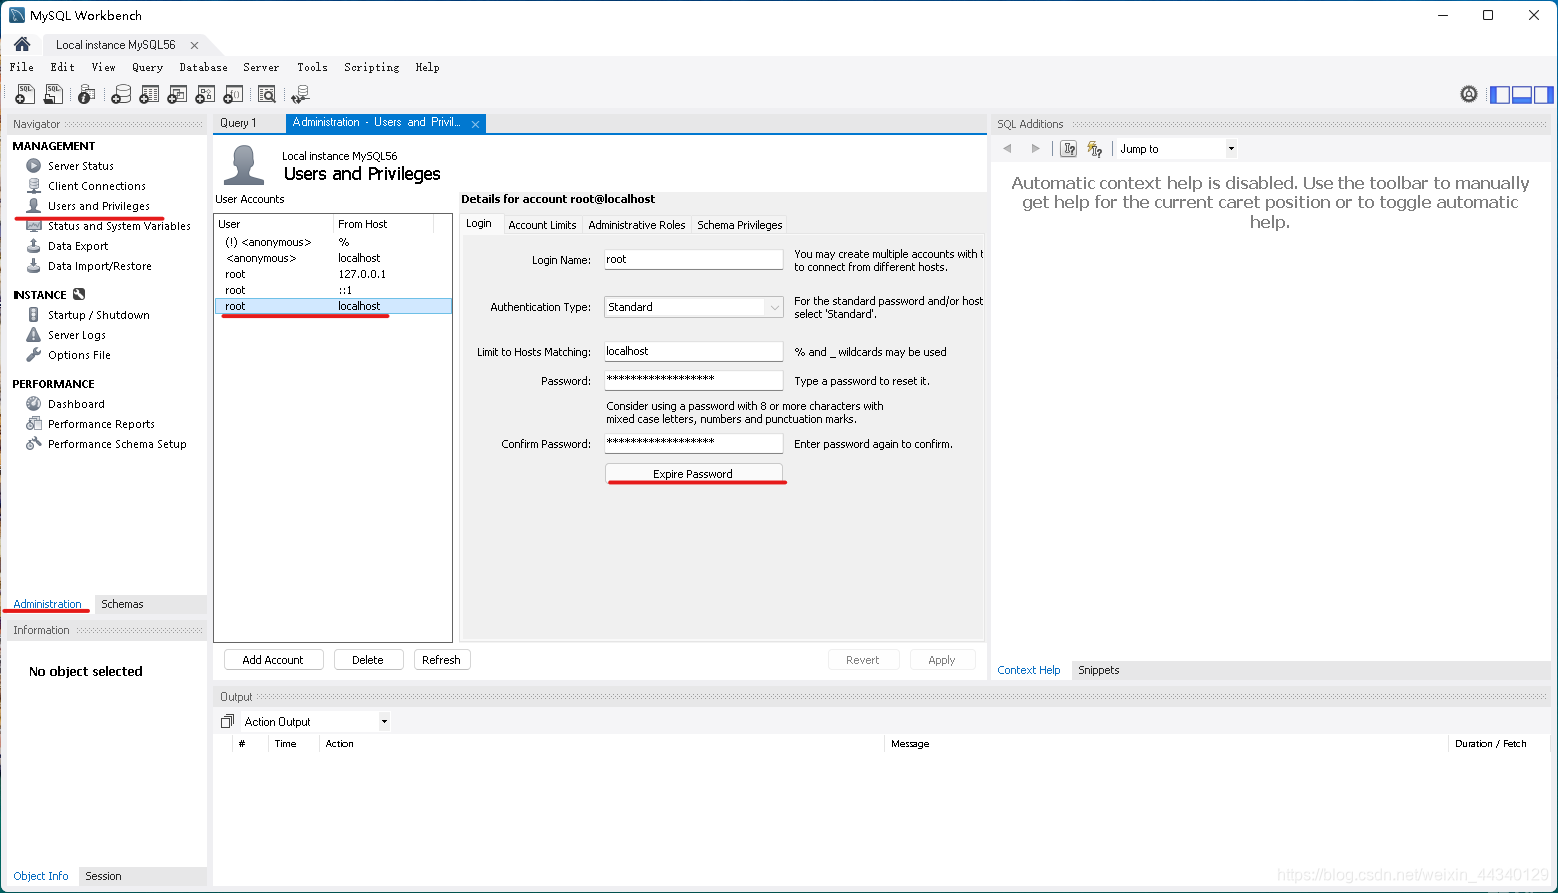Click Add Account to create a new user
Screen dimensions: 1558x893
[273, 659]
